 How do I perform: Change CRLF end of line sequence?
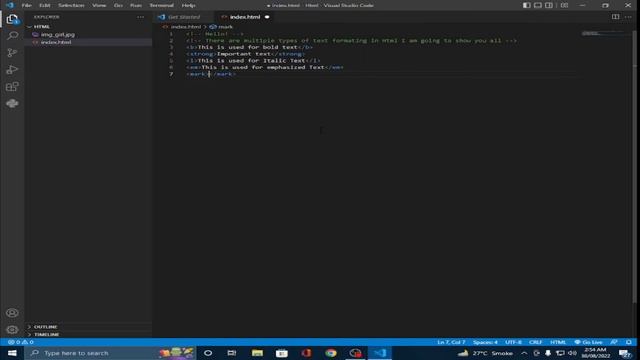coord(536,342)
